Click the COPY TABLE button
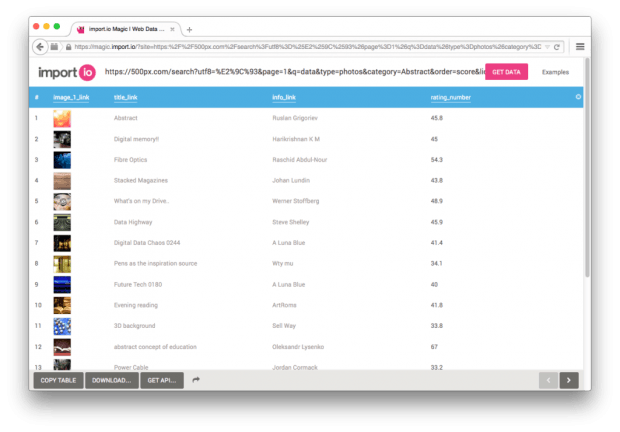This screenshot has height=432, width=620. (58, 380)
